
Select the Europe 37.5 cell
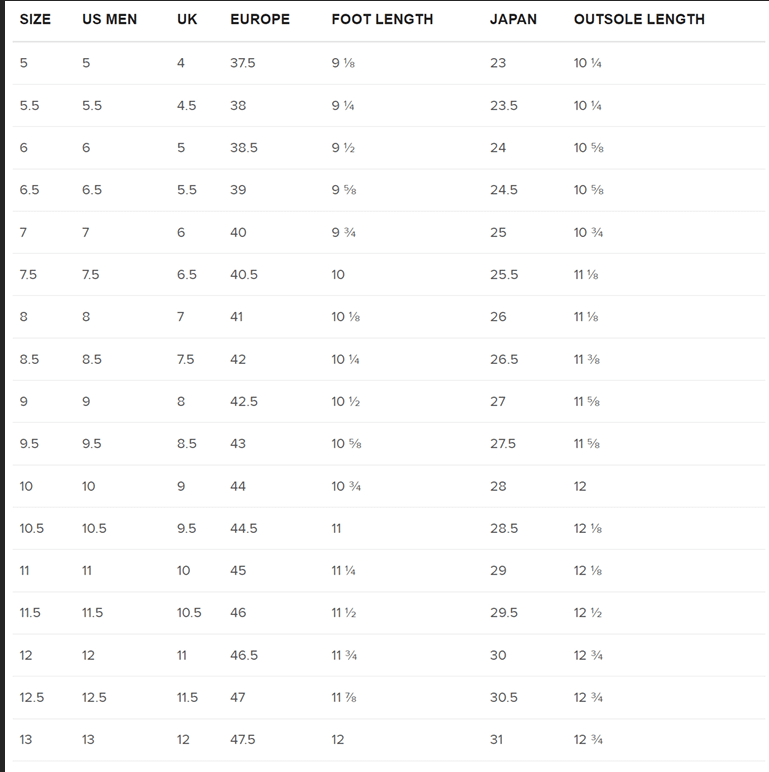tap(243, 63)
